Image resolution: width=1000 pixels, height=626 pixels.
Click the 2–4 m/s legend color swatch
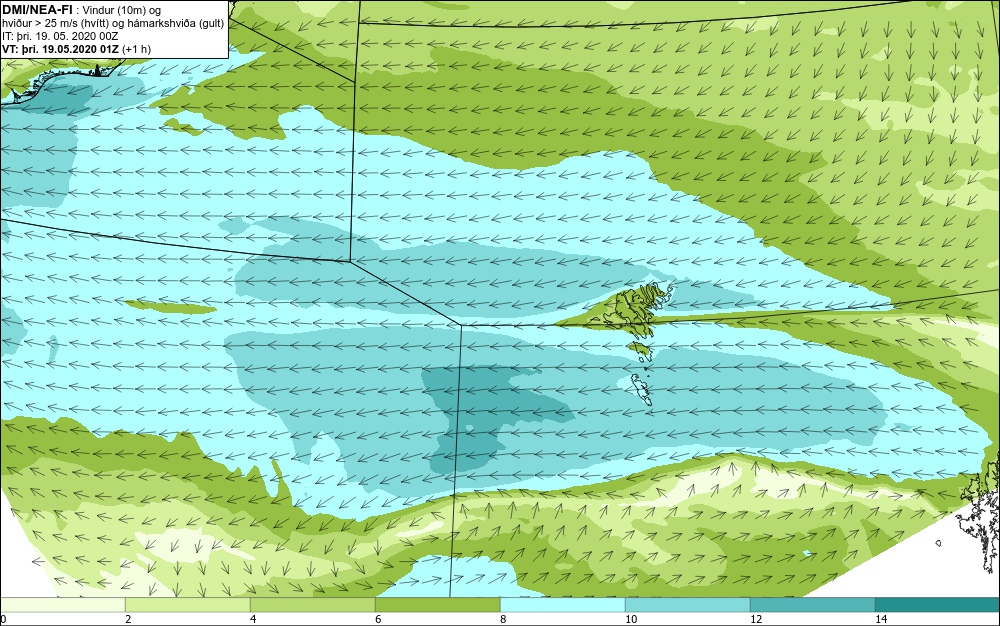tap(188, 605)
